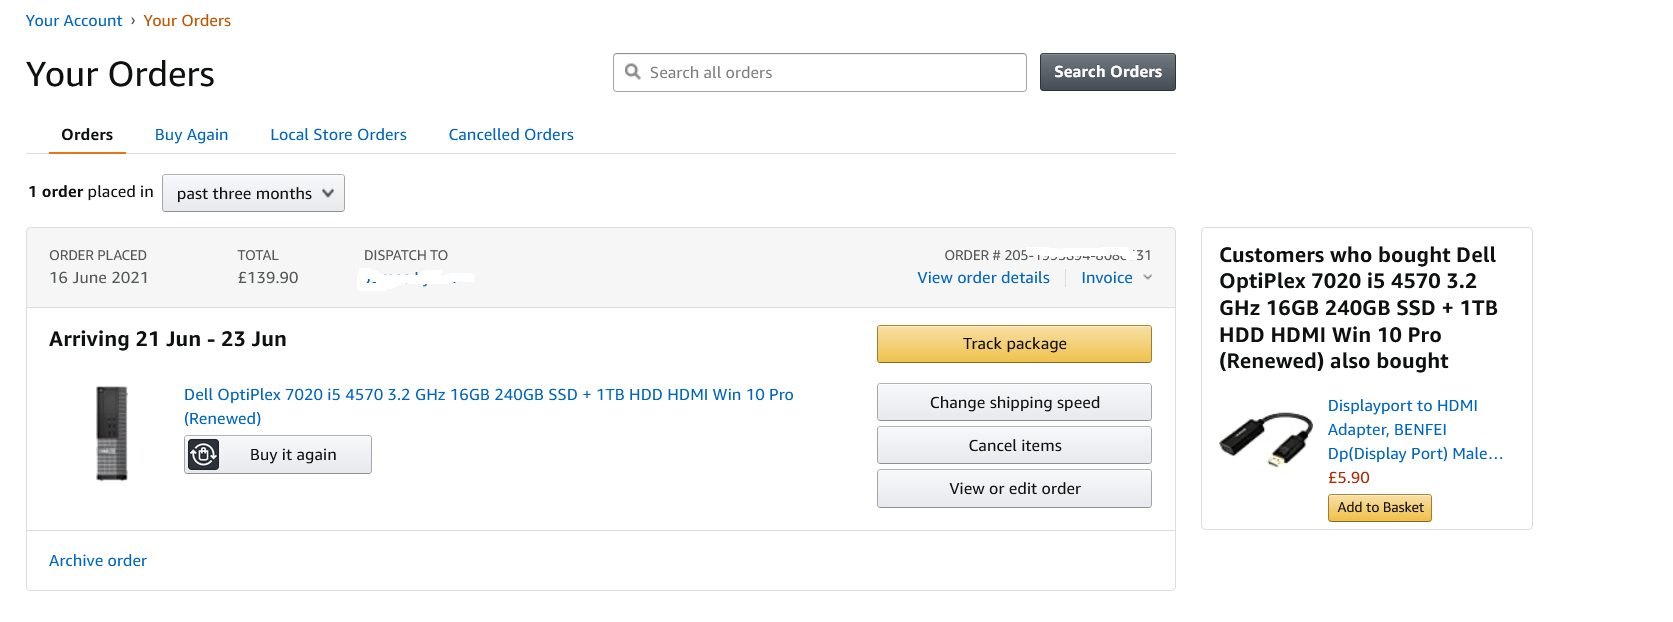This screenshot has height=622, width=1673.
Task: Open the past three months dropdown
Action: (253, 193)
